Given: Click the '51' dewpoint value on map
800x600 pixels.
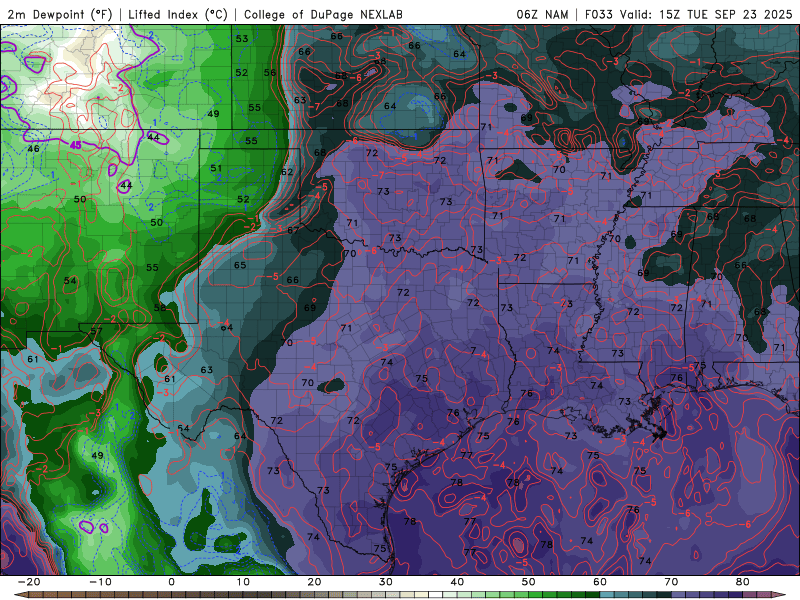Looking at the screenshot, I should point(216,168).
